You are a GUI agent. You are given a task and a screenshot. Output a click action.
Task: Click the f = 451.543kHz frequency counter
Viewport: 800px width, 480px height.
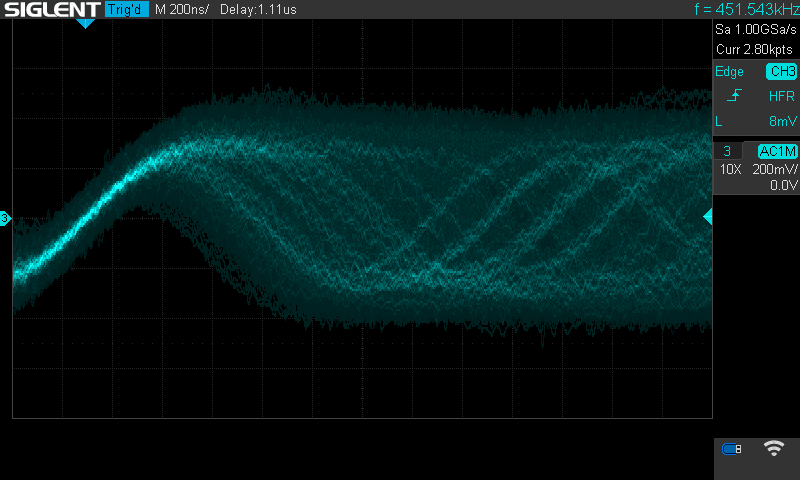click(746, 9)
